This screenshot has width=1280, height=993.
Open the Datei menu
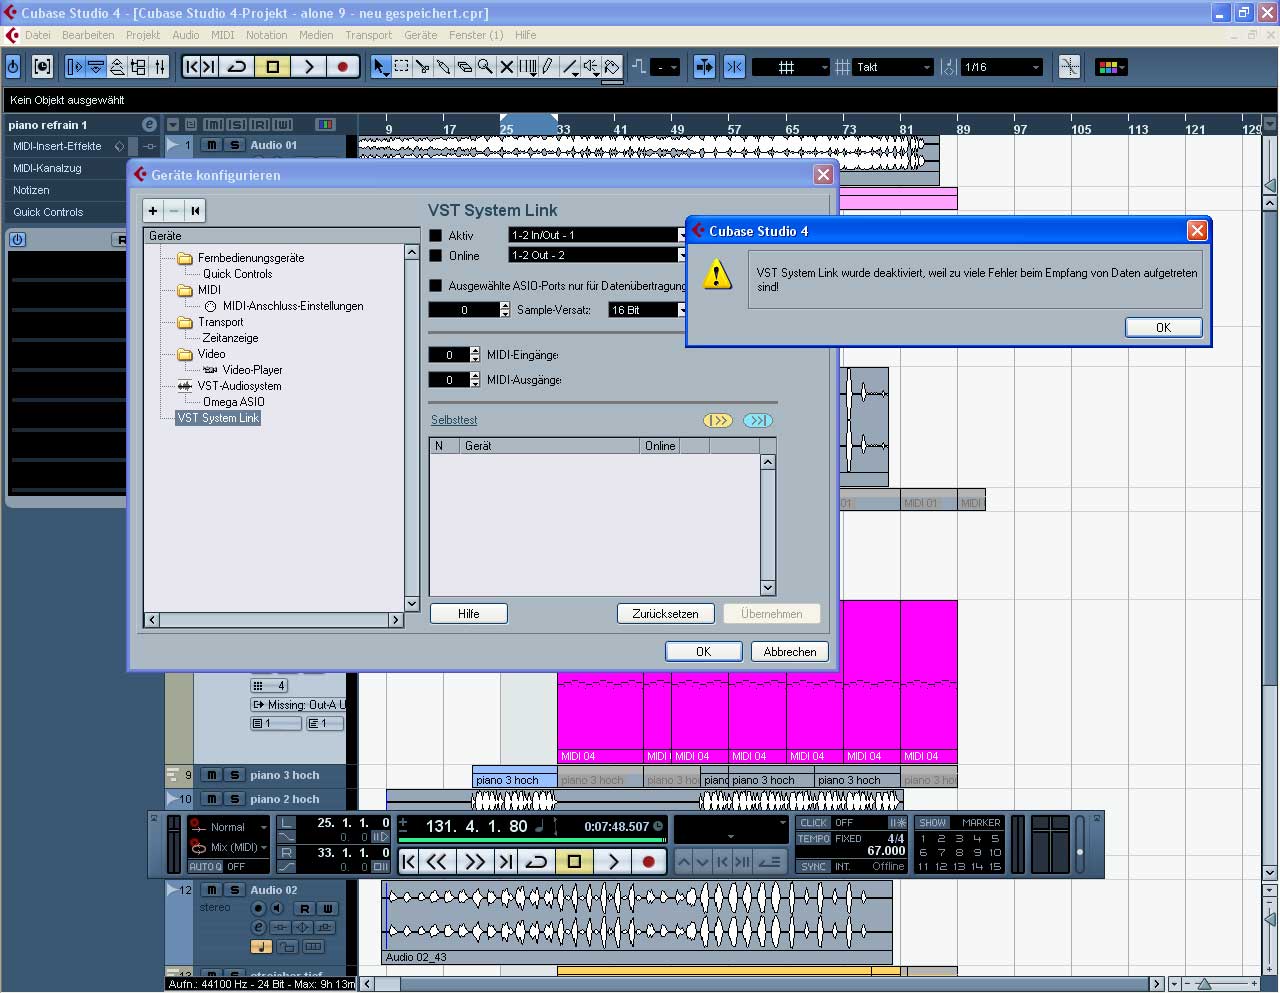[x=38, y=35]
